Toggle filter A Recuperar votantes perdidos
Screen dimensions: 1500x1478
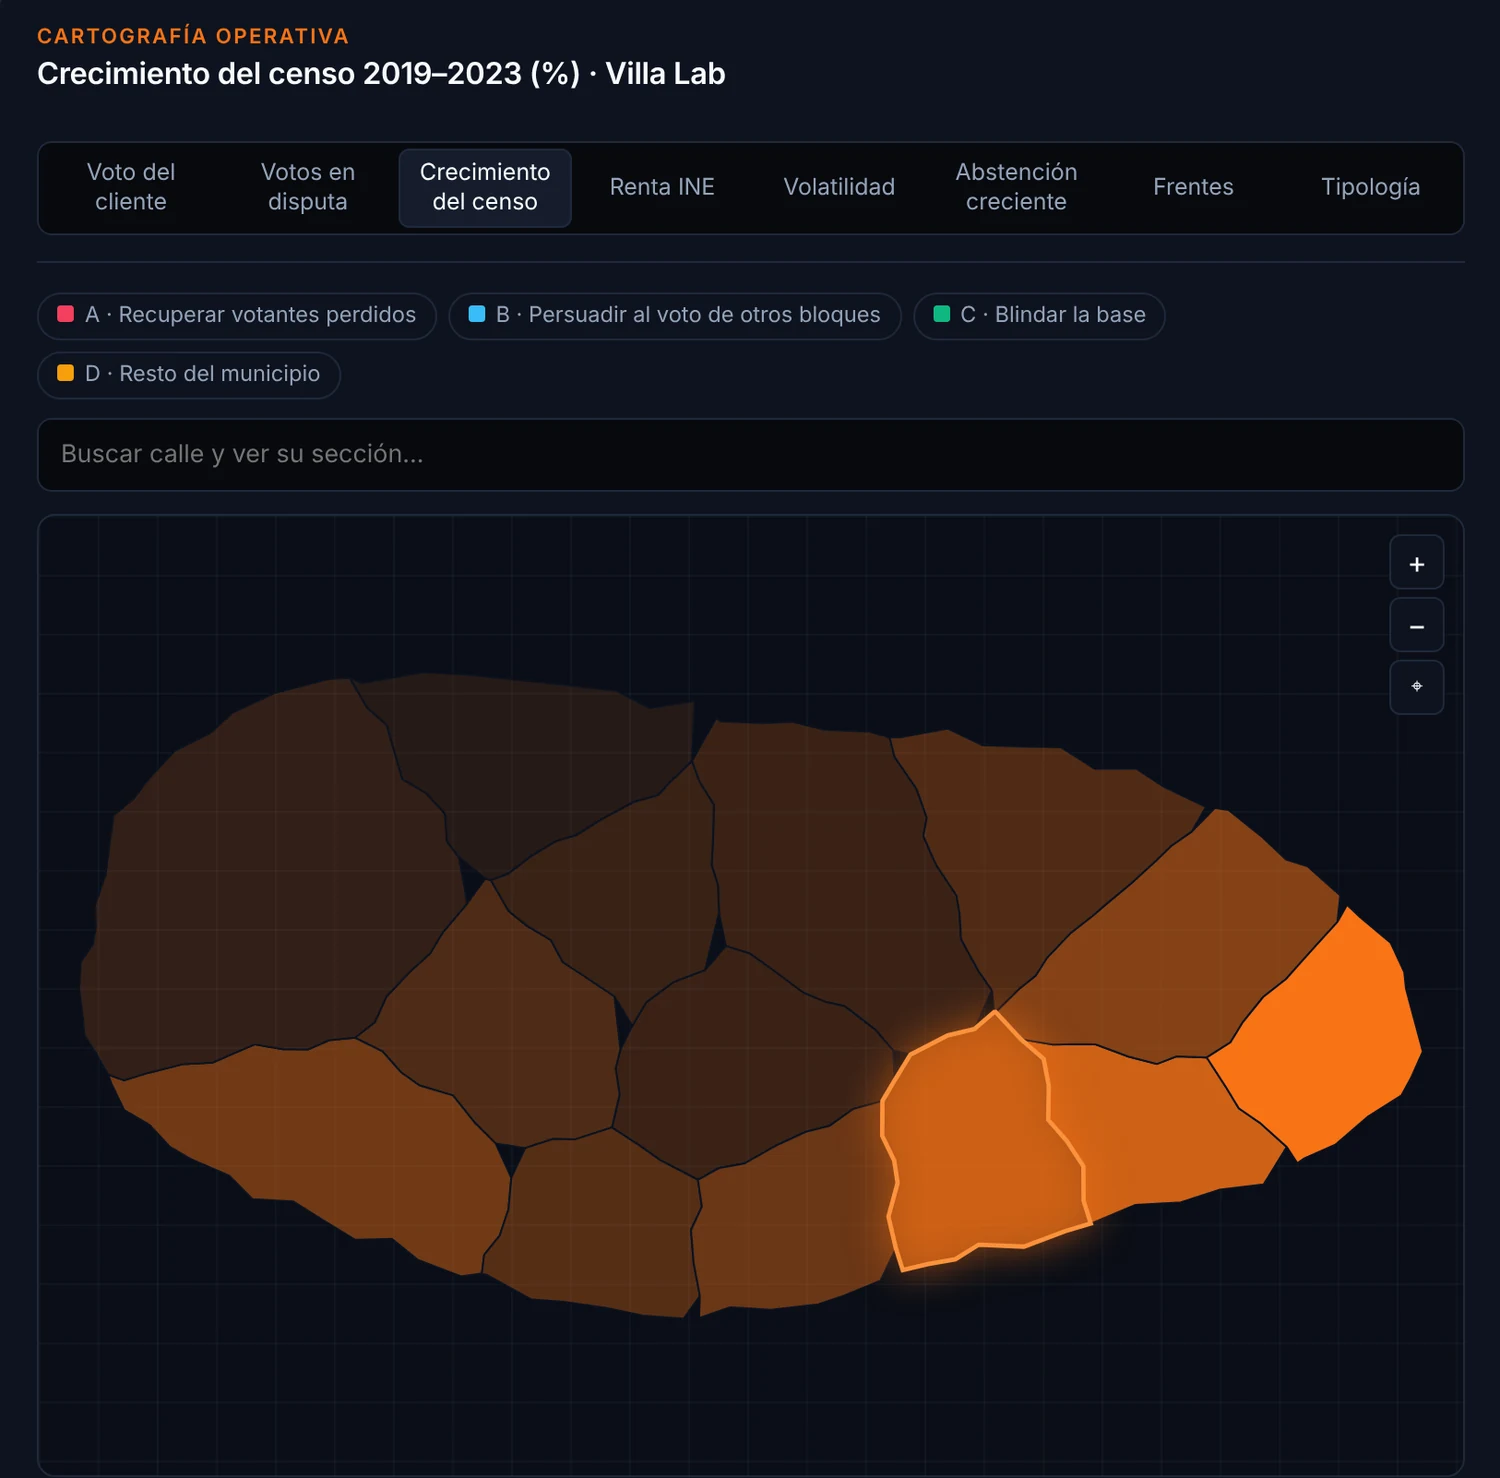[x=237, y=315]
